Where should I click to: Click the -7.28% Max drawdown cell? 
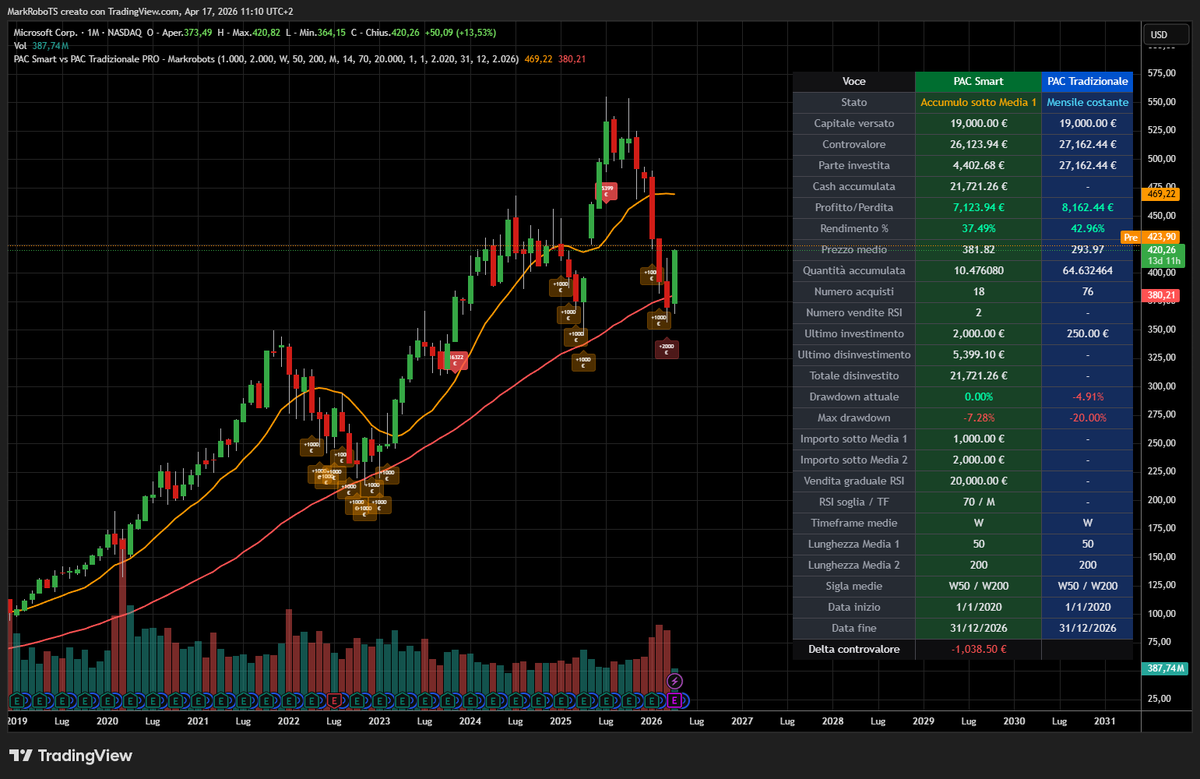978,417
